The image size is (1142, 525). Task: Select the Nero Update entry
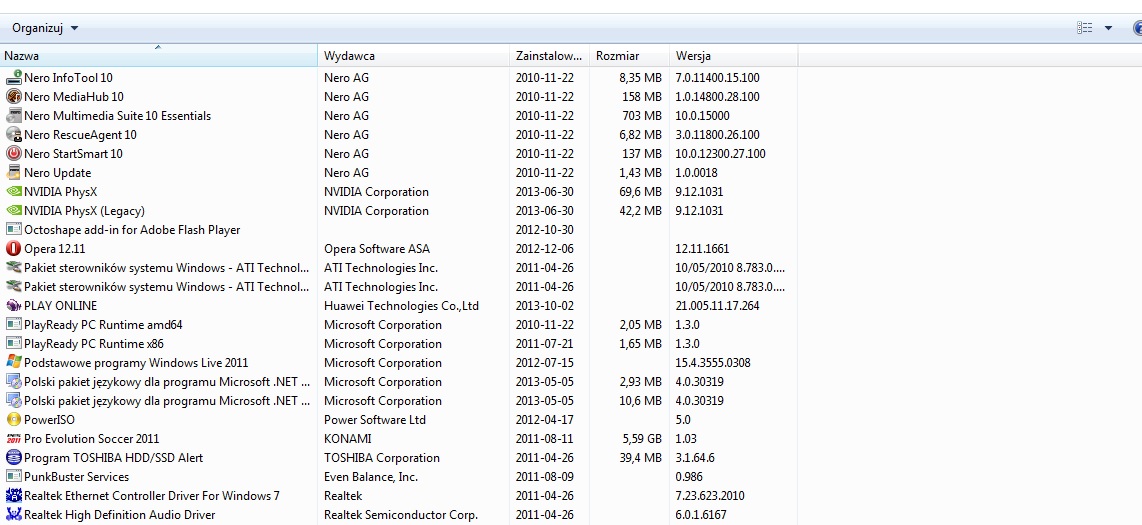58,173
